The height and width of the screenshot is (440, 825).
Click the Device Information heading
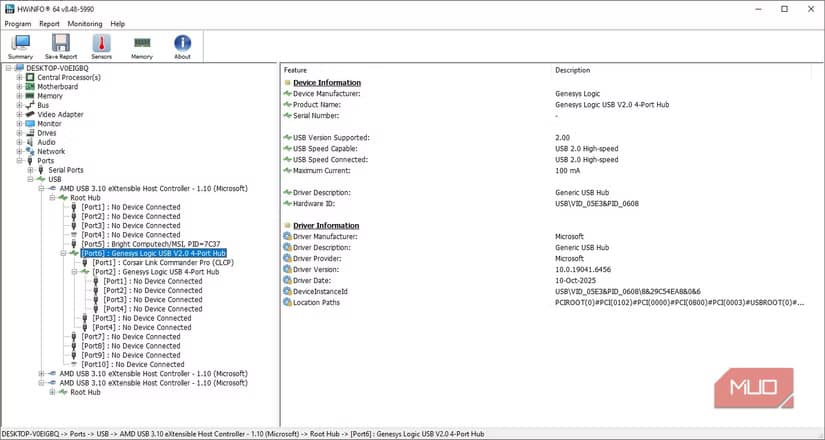point(327,83)
